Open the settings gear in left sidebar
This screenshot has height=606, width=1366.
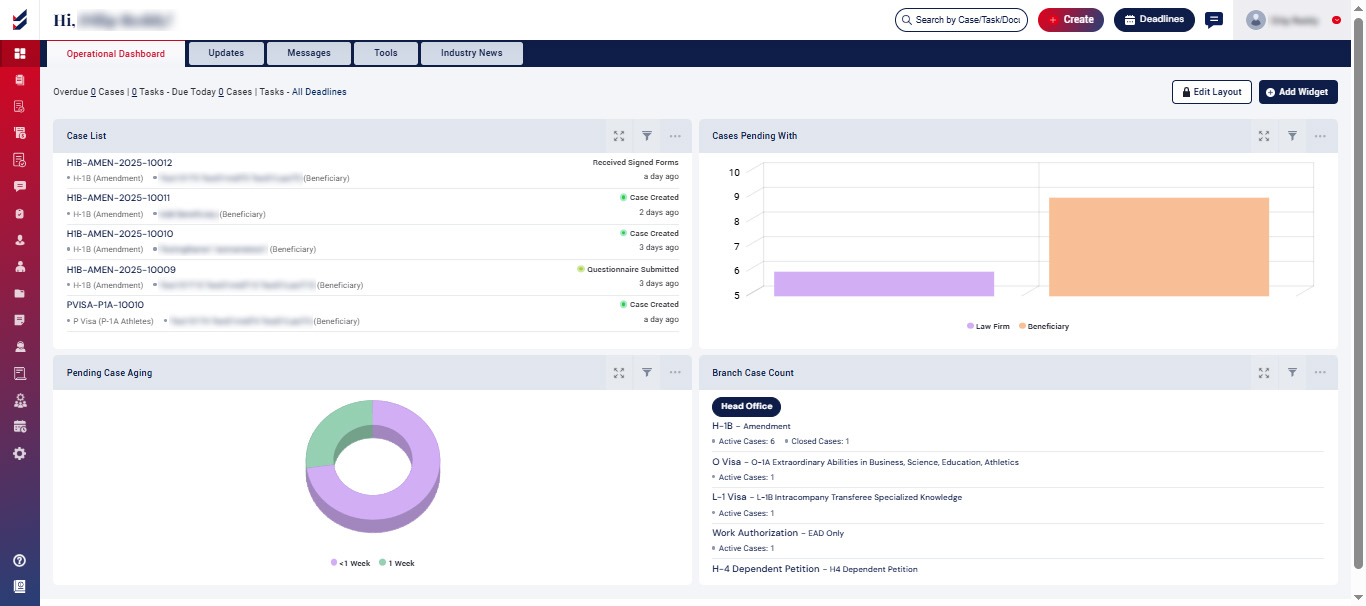[19, 453]
